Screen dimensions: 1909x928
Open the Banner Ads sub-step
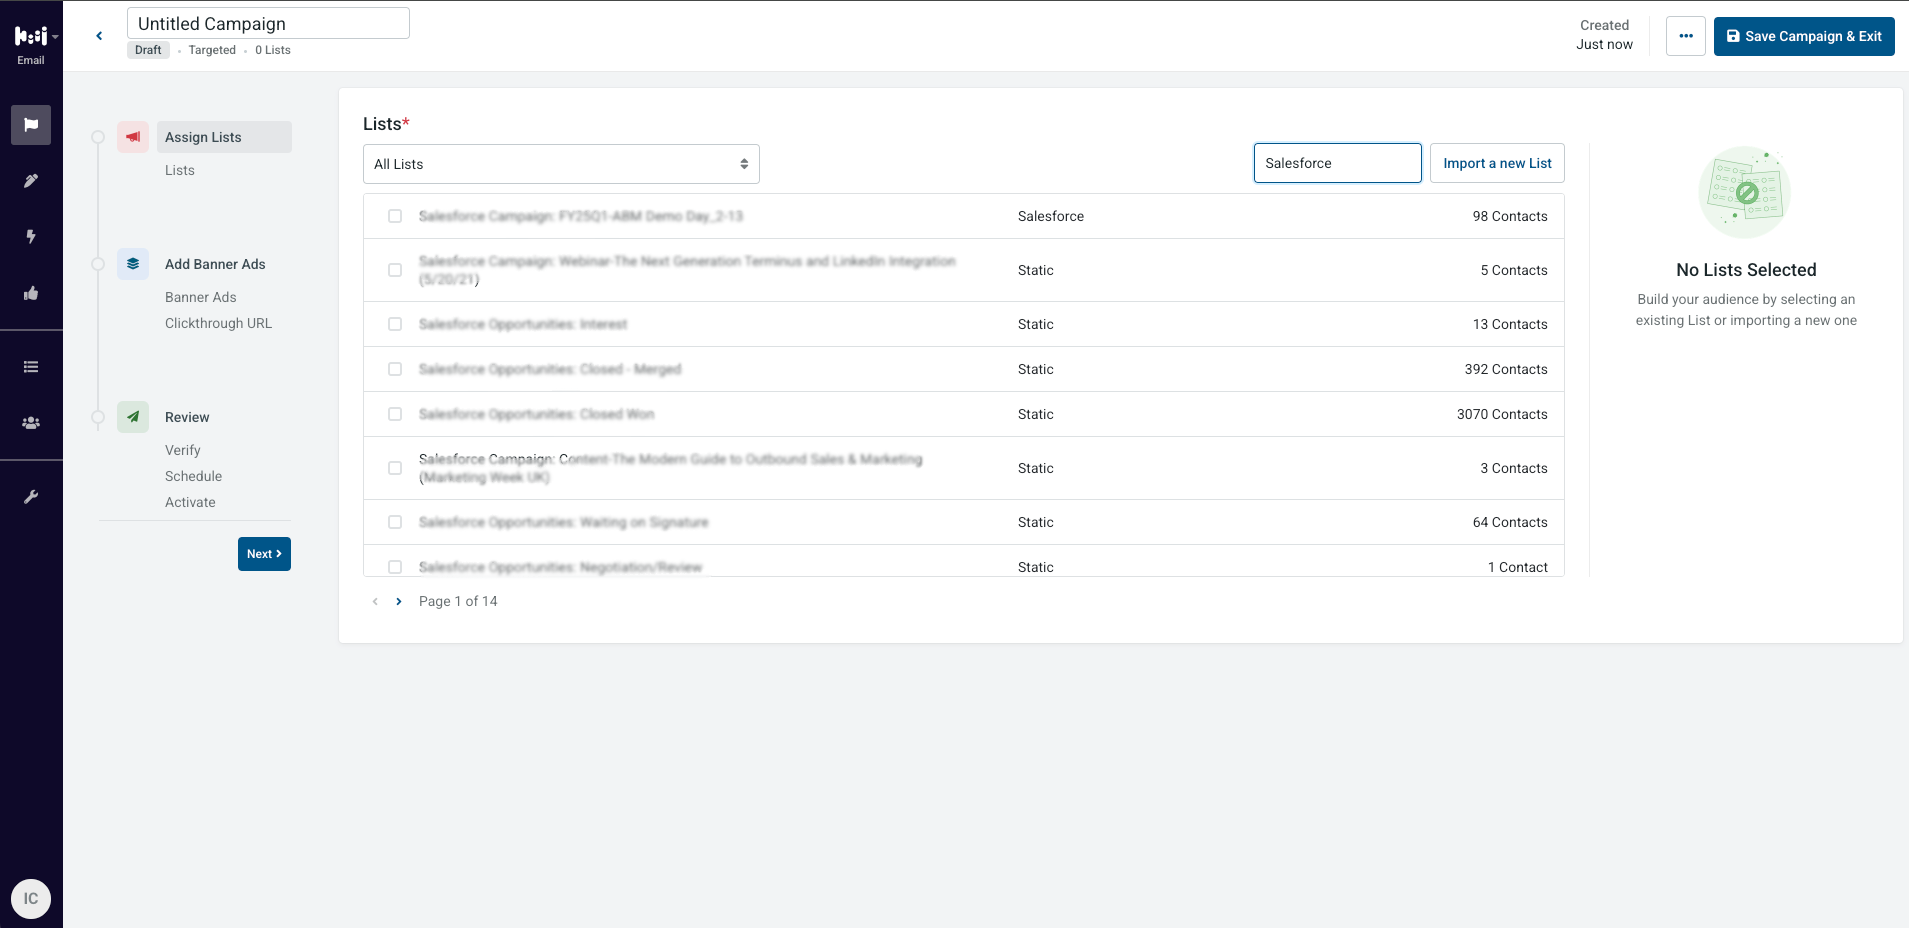coord(201,297)
